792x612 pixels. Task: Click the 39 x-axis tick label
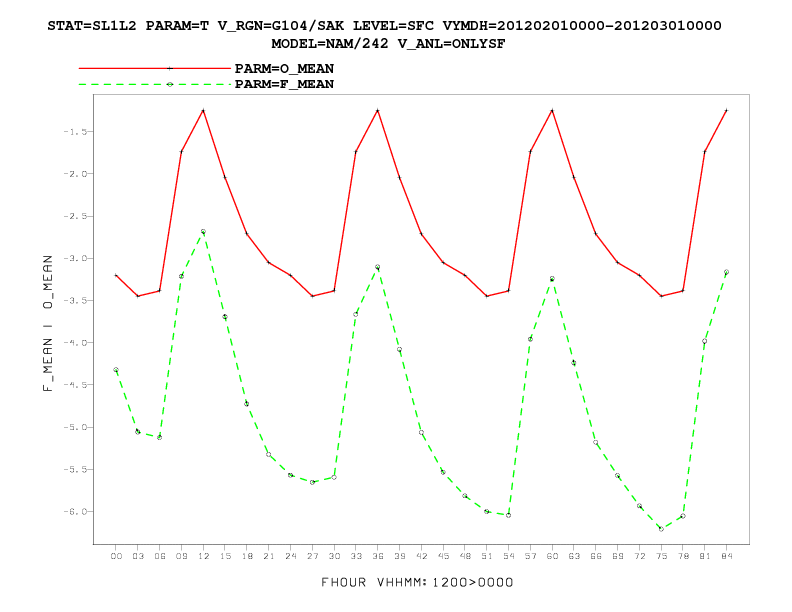400,556
